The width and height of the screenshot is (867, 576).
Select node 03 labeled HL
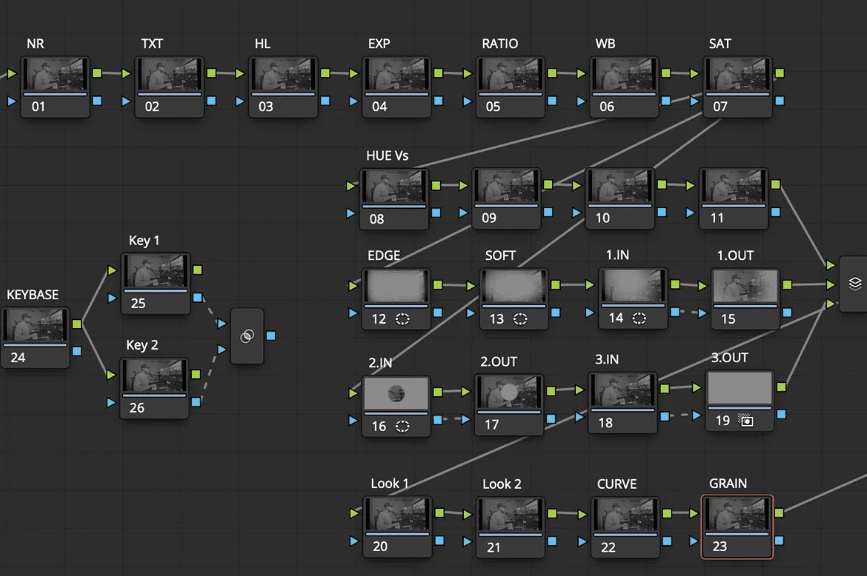tap(283, 87)
